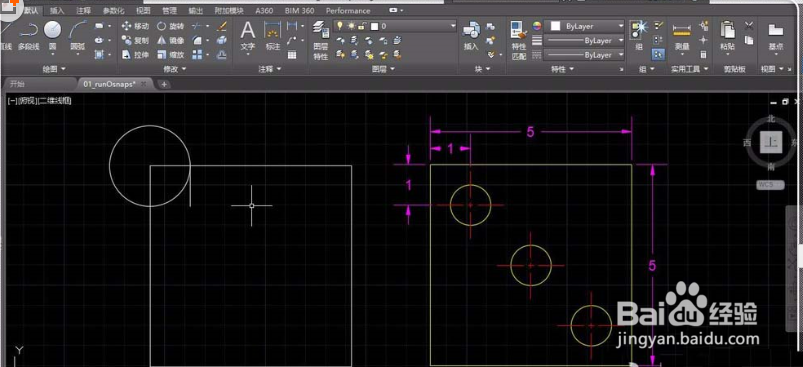Image resolution: width=803 pixels, height=367 pixels.
Task: Close the 01_runOsnaps drawing tab
Action: pyautogui.click(x=144, y=84)
